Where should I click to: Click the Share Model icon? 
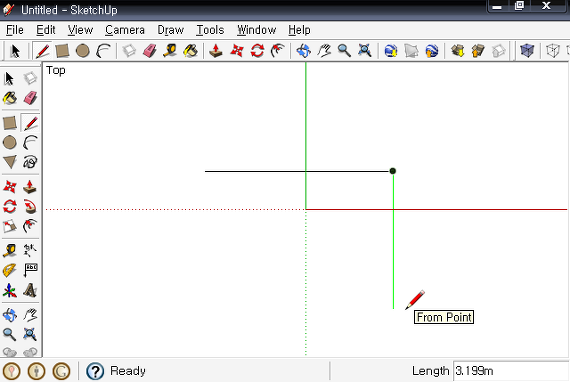pyautogui.click(x=478, y=51)
